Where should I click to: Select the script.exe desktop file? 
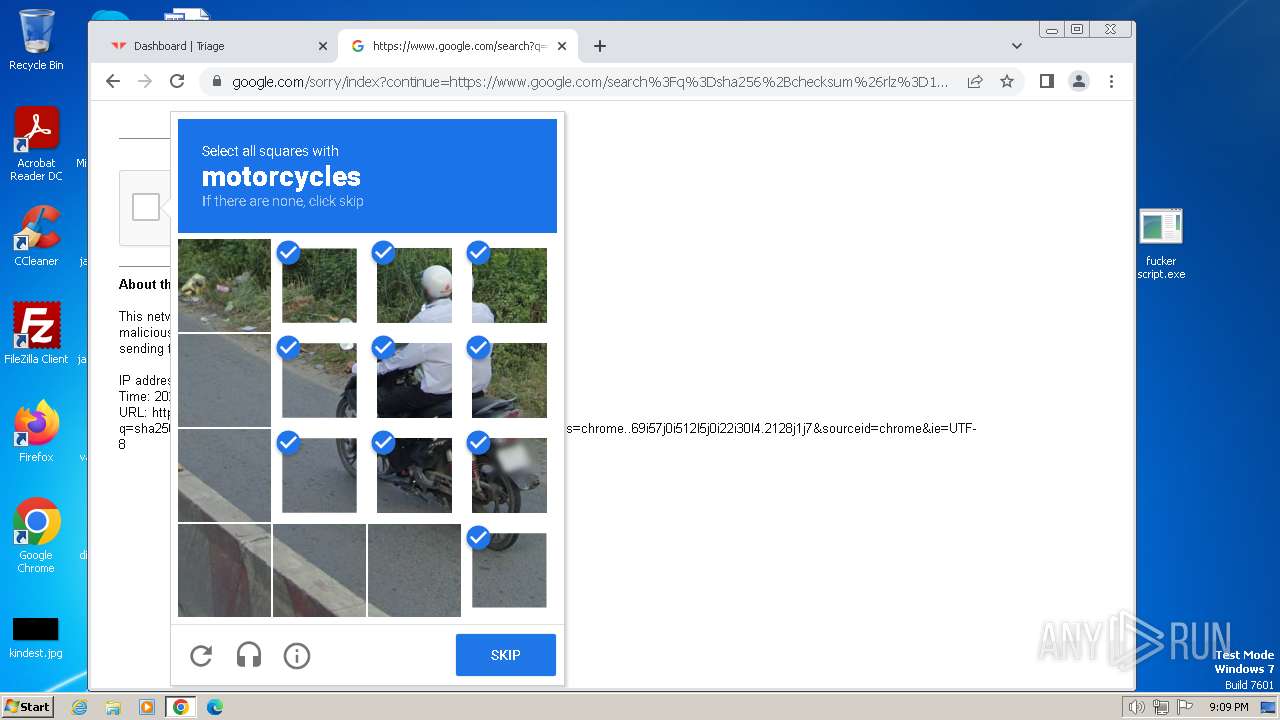pyautogui.click(x=1161, y=245)
